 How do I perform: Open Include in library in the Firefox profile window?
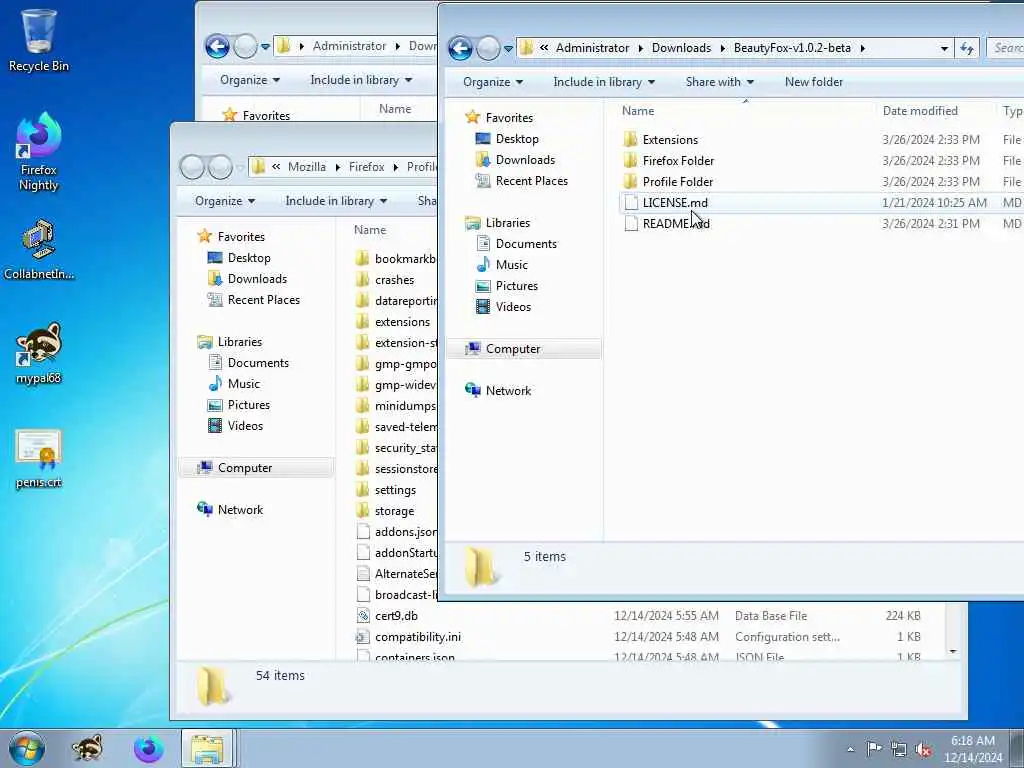336,200
